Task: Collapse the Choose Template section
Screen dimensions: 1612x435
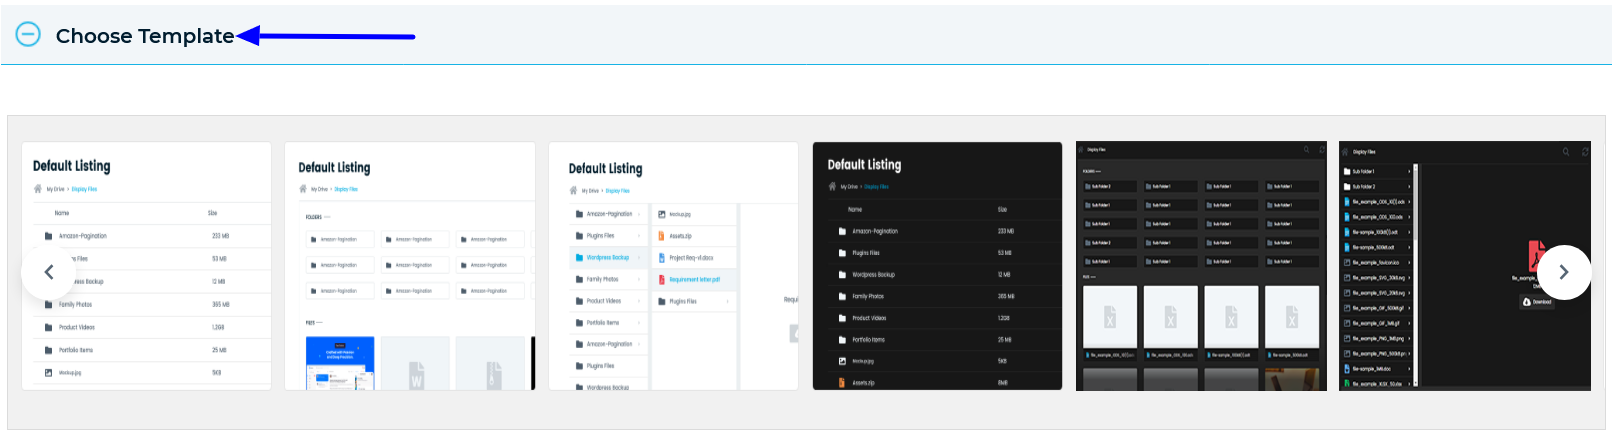Action: tap(28, 35)
